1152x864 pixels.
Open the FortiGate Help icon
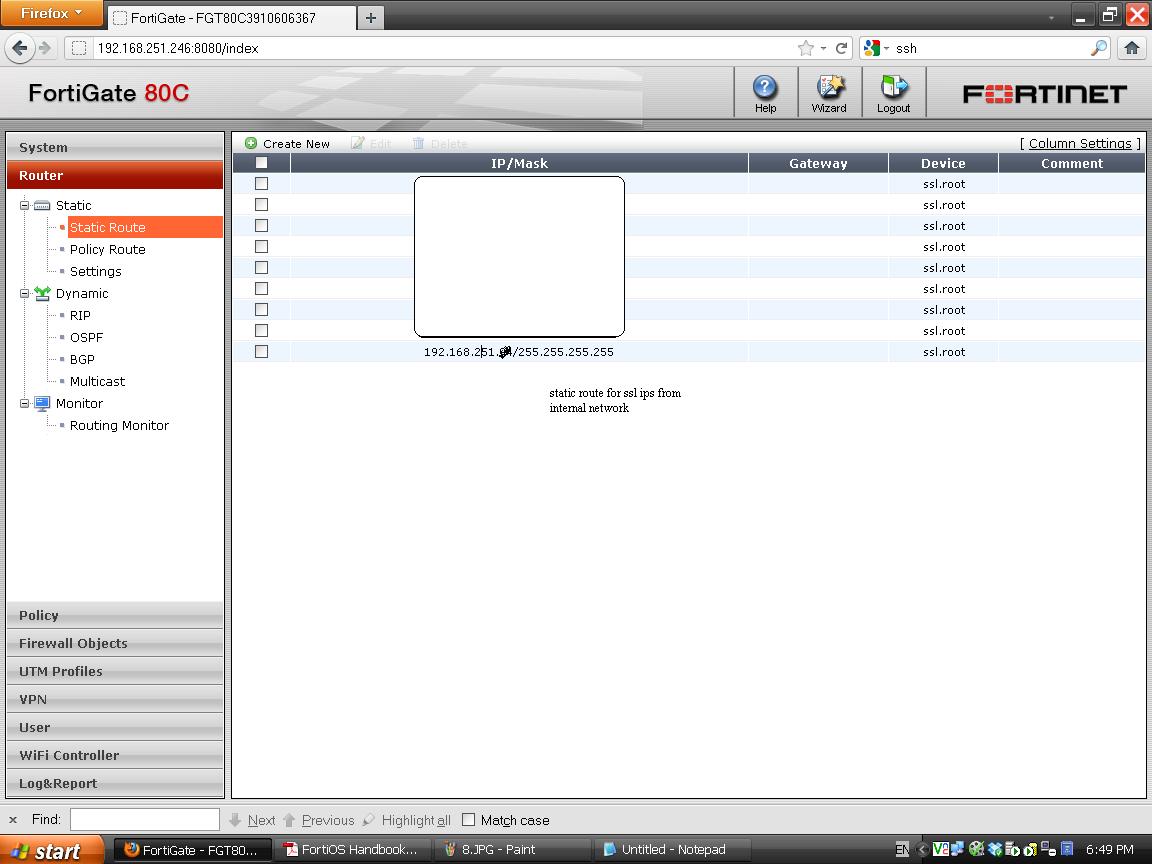(x=765, y=87)
